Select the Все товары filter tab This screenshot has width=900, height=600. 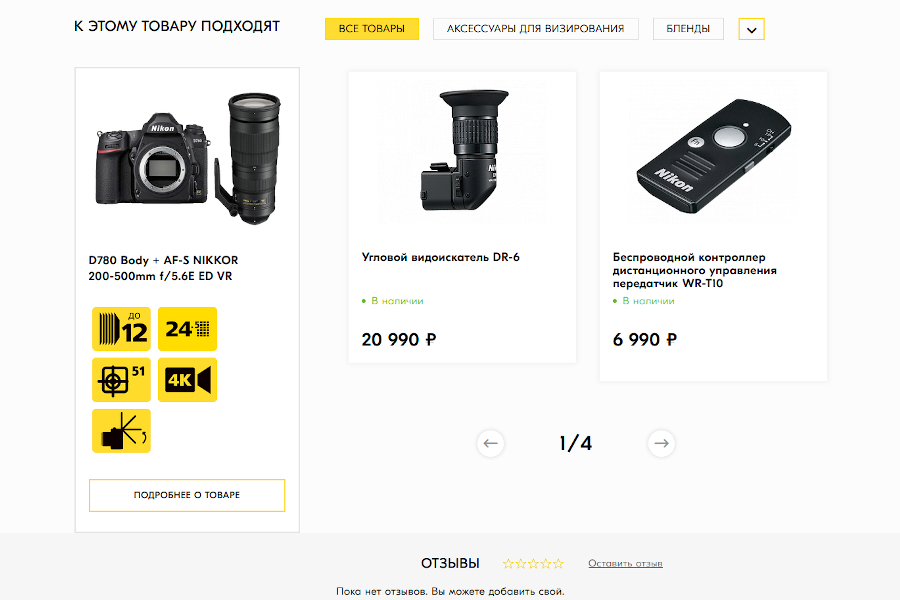[x=372, y=29]
